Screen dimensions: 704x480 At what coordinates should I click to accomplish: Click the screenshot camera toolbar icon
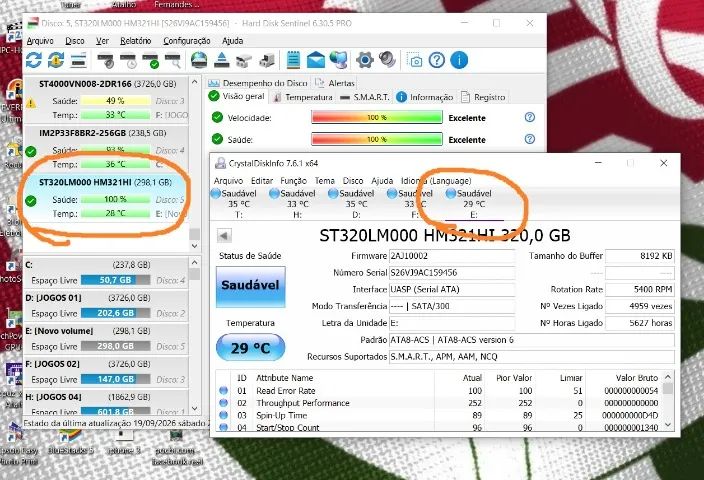pyautogui.click(x=414, y=60)
